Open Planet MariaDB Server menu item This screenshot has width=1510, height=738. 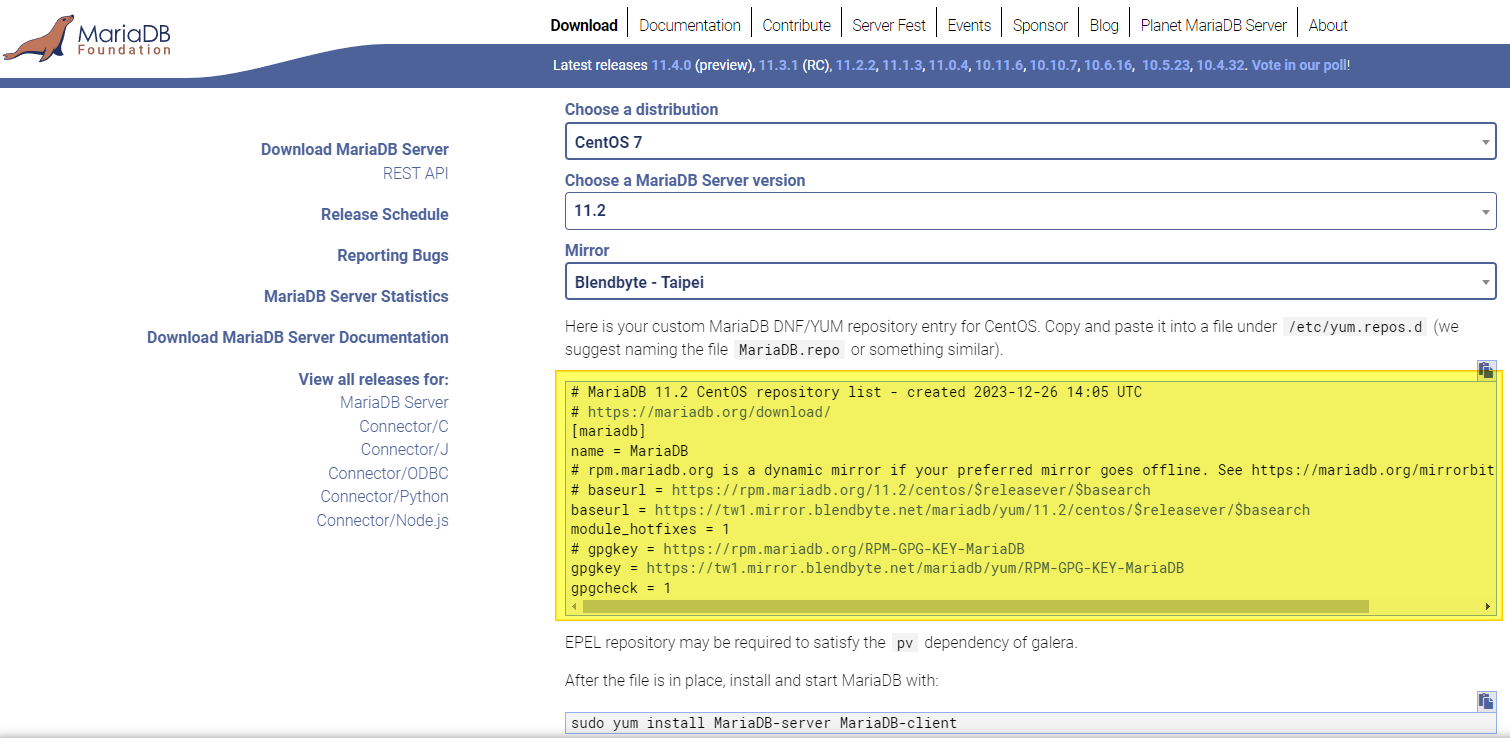1213,25
